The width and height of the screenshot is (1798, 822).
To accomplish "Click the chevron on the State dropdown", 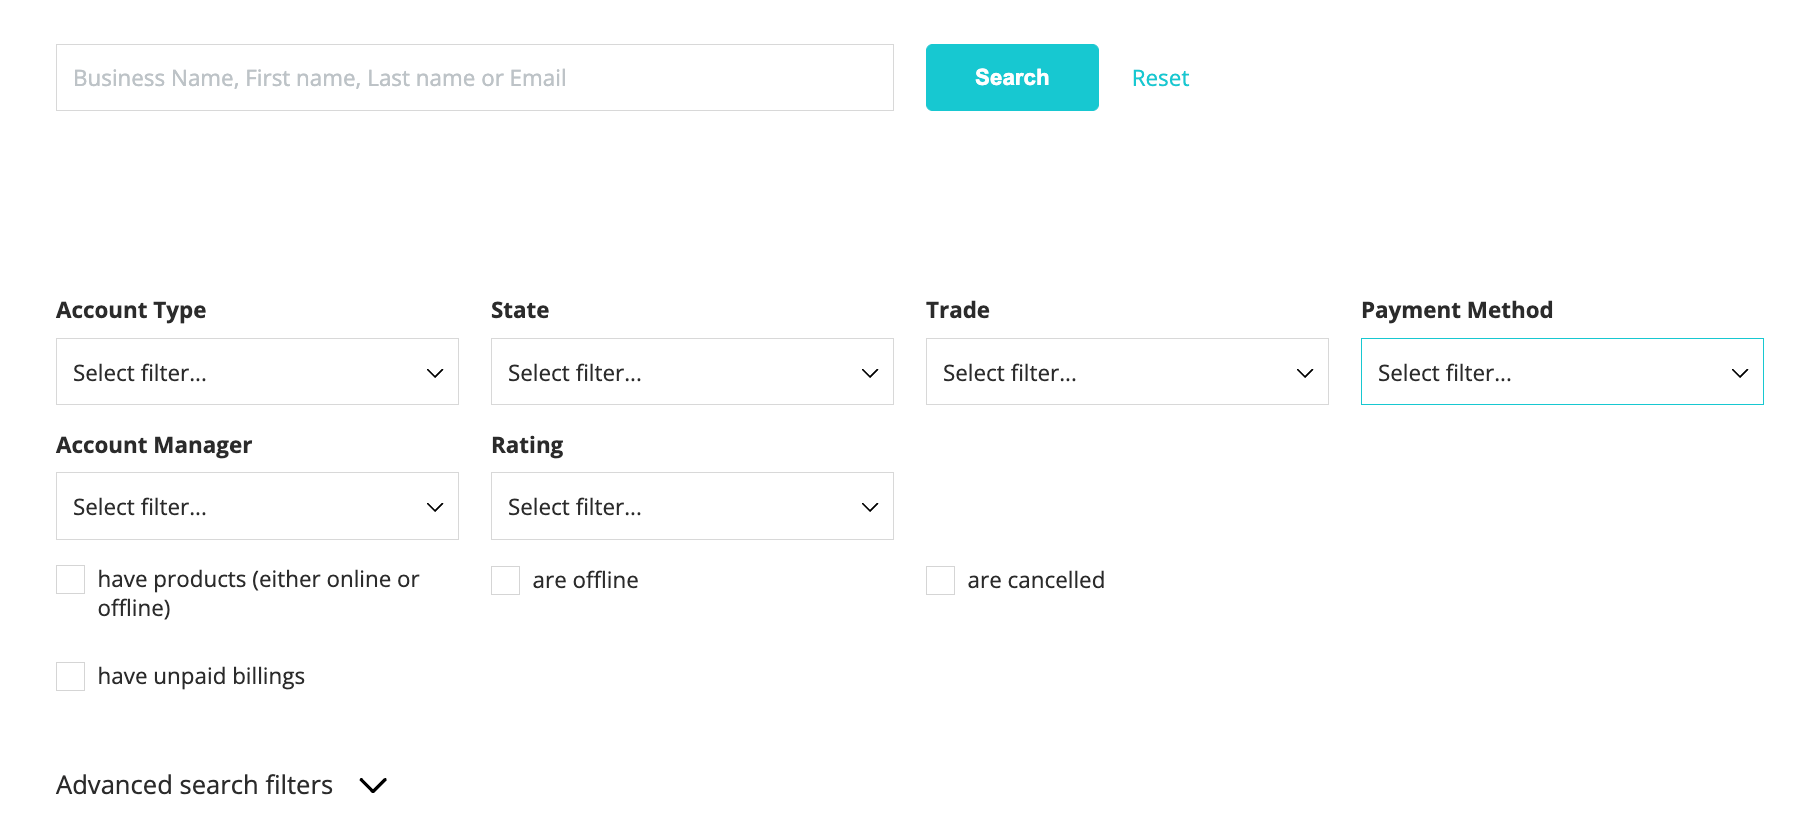I will (868, 372).
